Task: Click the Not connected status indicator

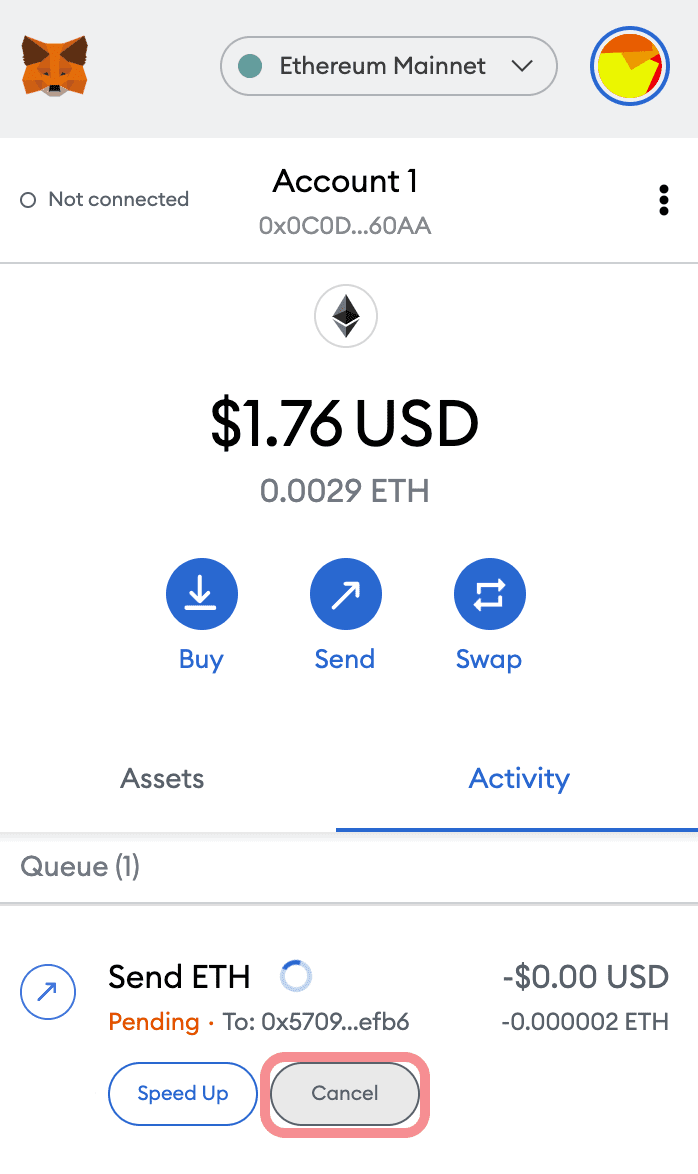Action: click(x=105, y=200)
